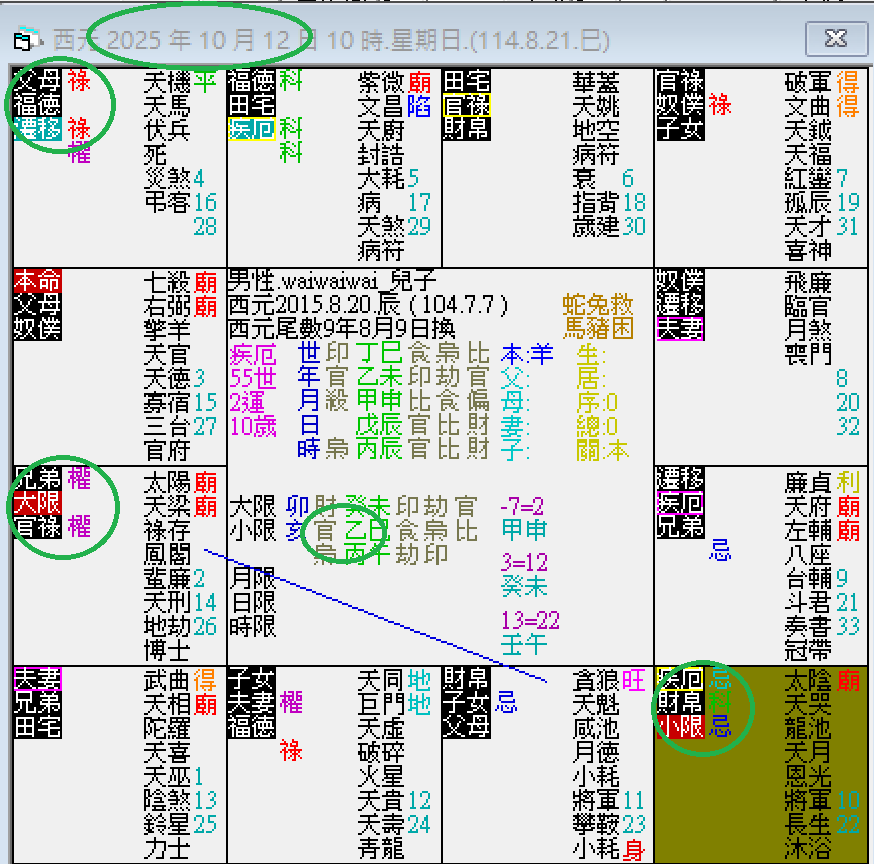Click the blue 忌 badge in the 遷移疾厄 palace
Viewport: 874px width, 864px height.
(x=719, y=550)
